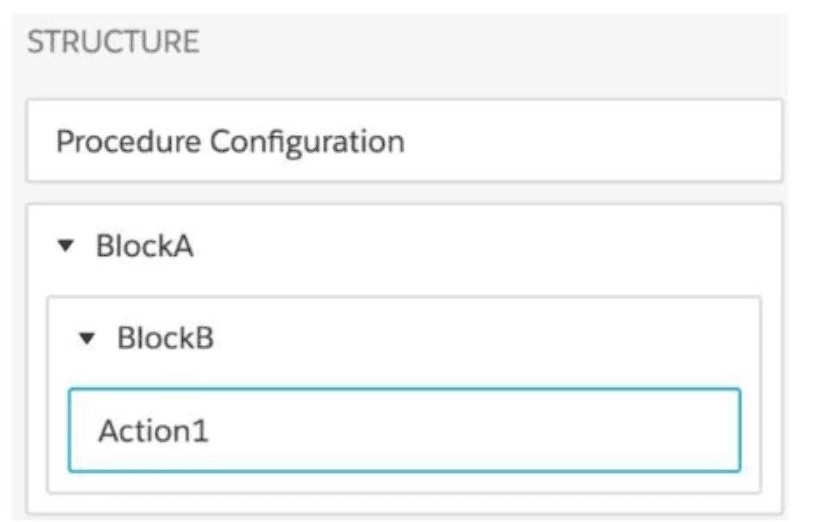
Task: Click the arrow icon beside BlockA
Action: point(67,247)
